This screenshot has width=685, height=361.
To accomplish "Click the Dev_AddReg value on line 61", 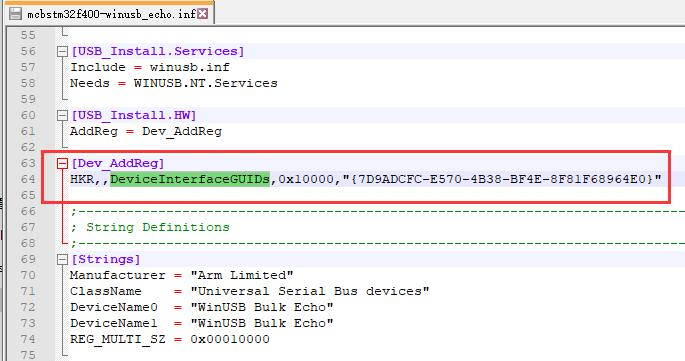I will [182, 132].
